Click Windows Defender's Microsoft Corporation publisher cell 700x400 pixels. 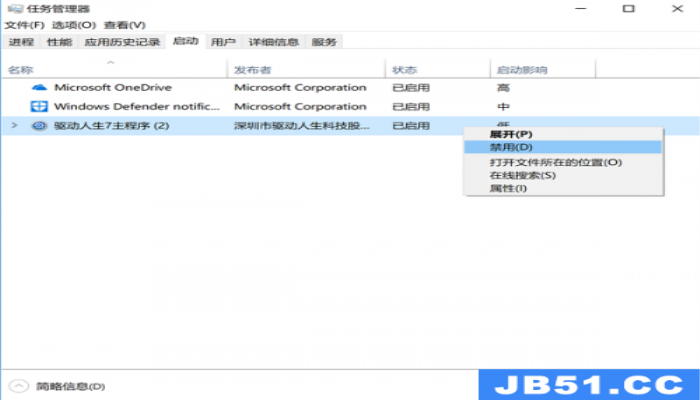tap(300, 107)
